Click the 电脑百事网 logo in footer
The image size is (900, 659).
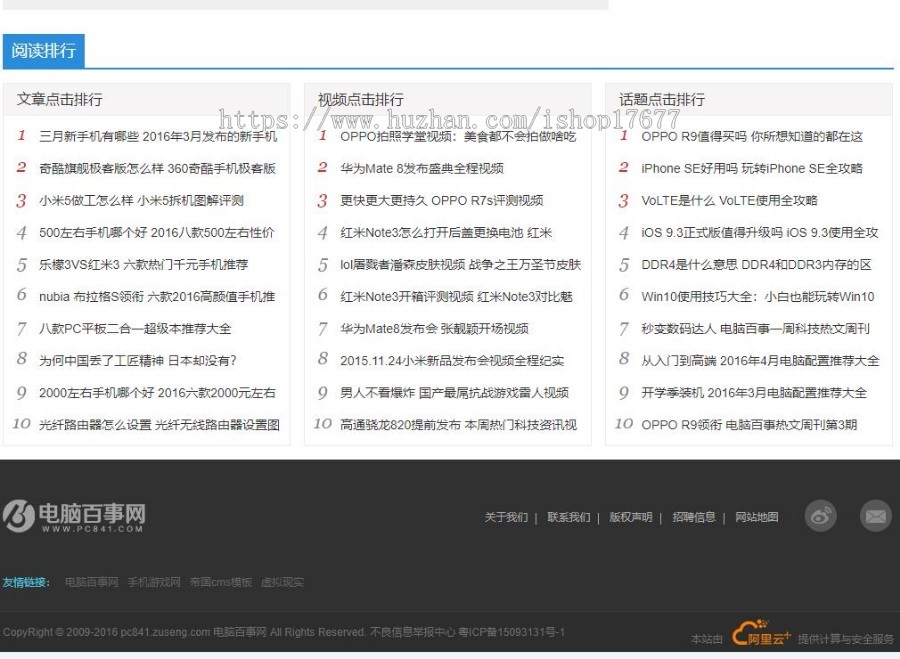(73, 516)
